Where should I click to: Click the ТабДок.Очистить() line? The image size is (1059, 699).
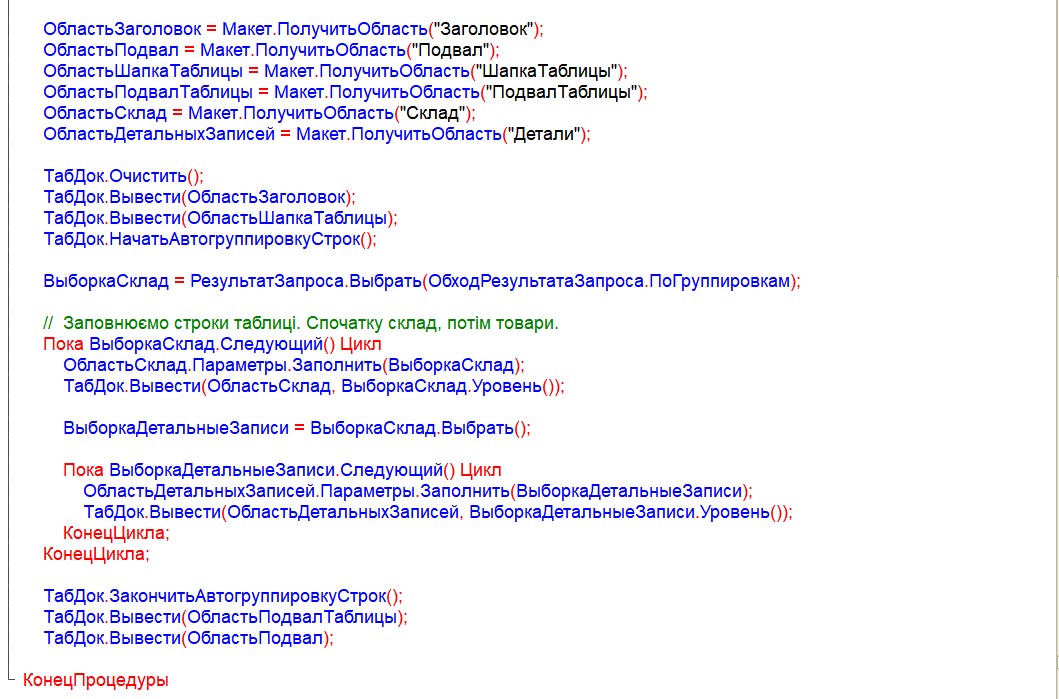123,176
